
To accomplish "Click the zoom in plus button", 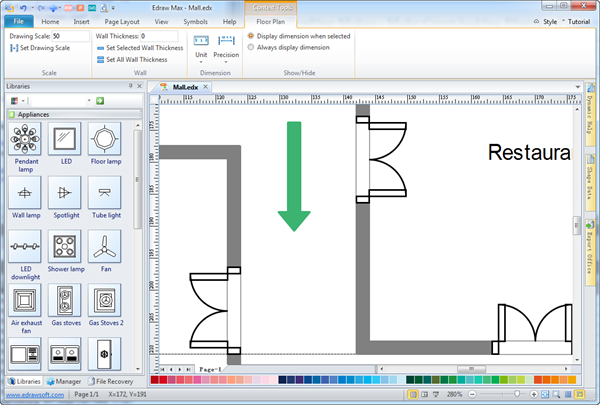I will 572,395.
